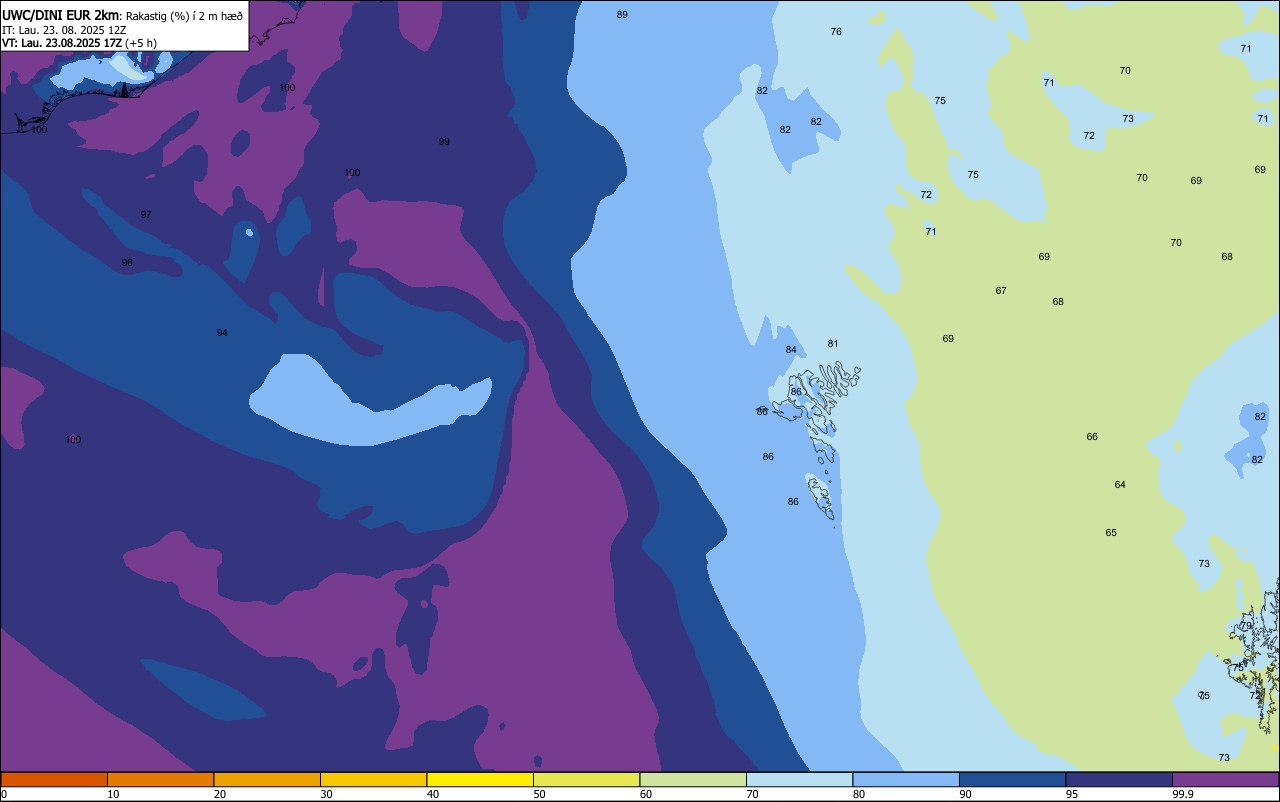Click the humidity value 67 on the map
This screenshot has height=802, width=1280.
[1001, 291]
